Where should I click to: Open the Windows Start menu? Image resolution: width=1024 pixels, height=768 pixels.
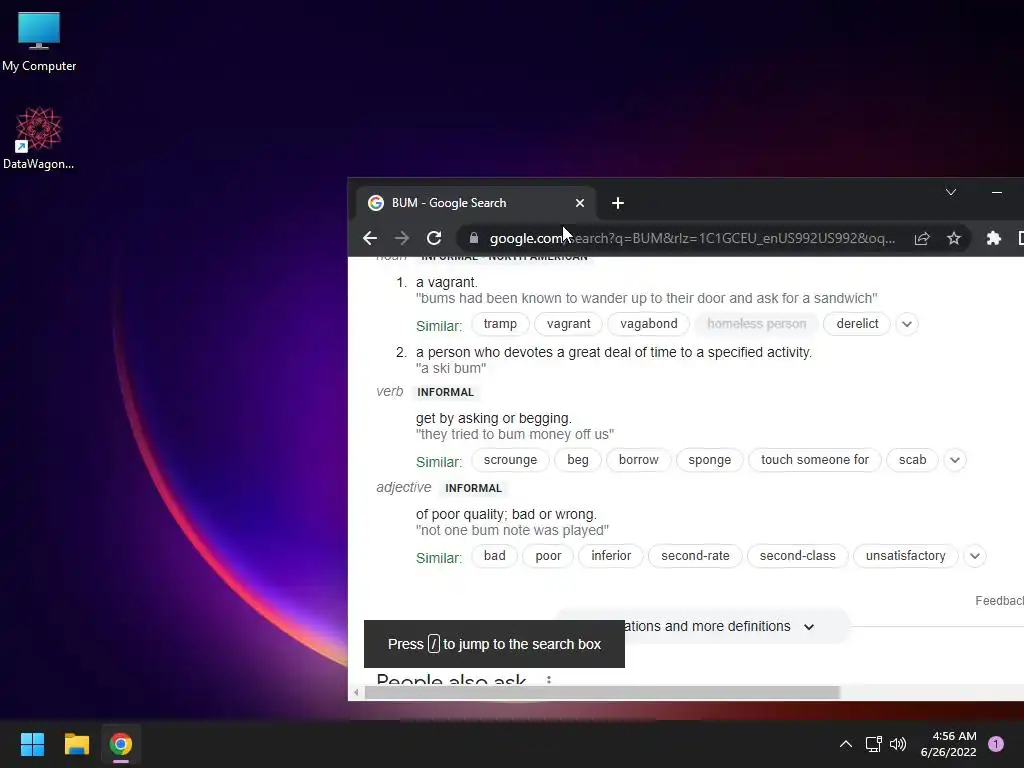pyautogui.click(x=32, y=744)
